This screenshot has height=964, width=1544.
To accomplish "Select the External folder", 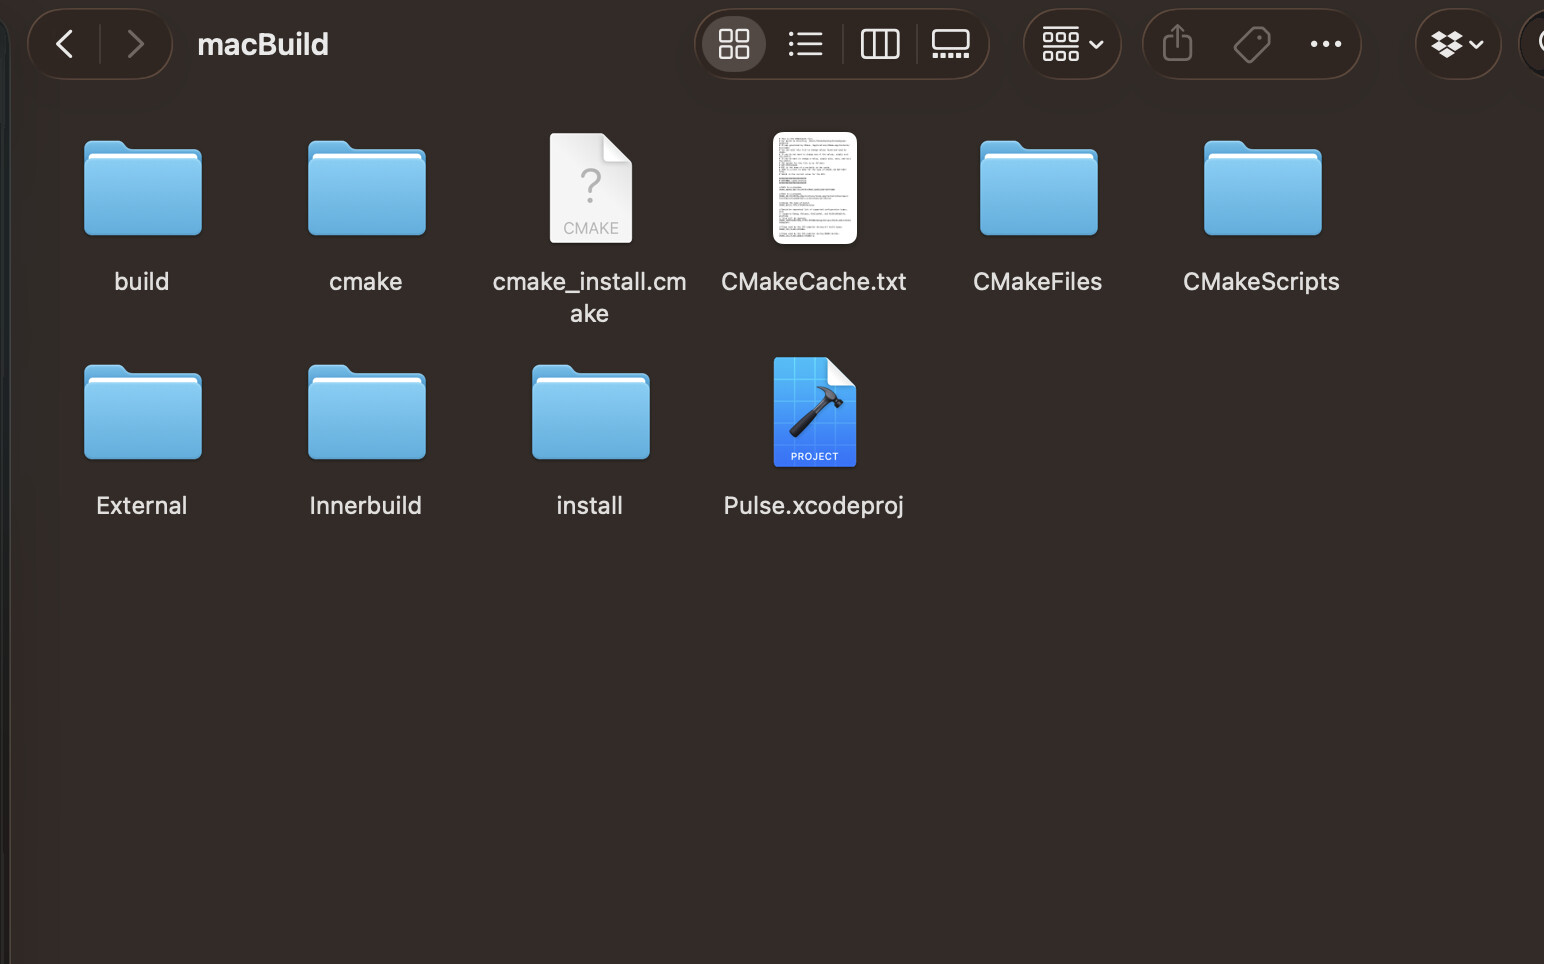I will (142, 413).
